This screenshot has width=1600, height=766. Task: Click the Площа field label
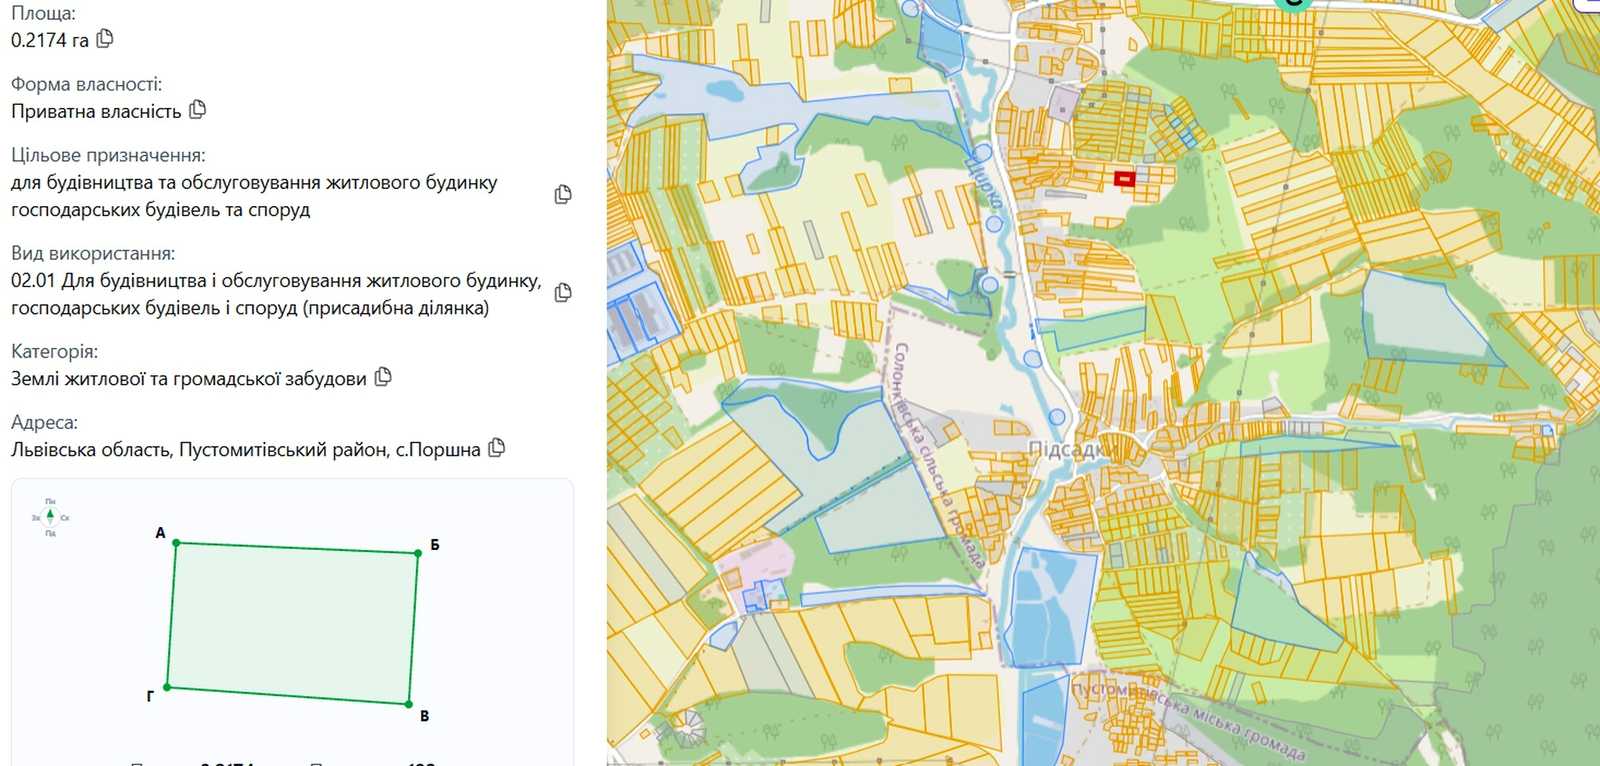[43, 13]
